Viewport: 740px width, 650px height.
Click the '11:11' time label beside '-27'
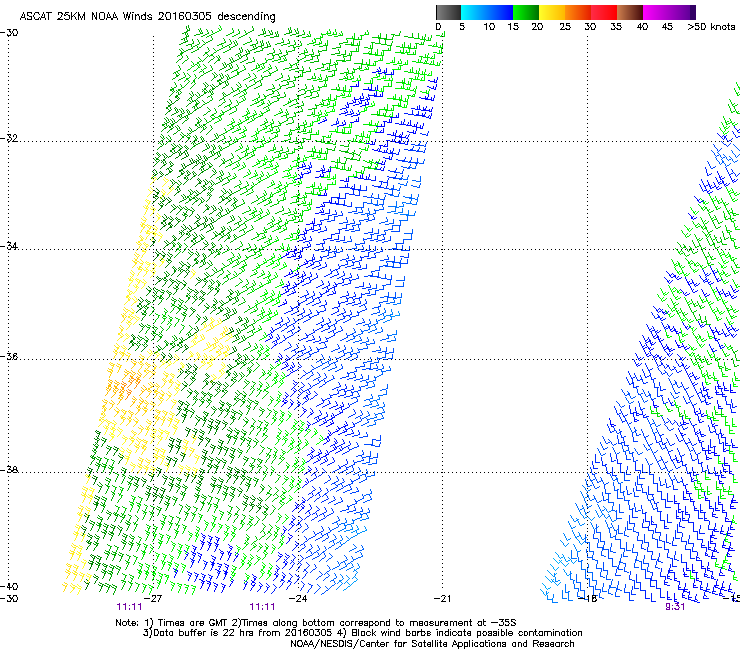(129, 607)
